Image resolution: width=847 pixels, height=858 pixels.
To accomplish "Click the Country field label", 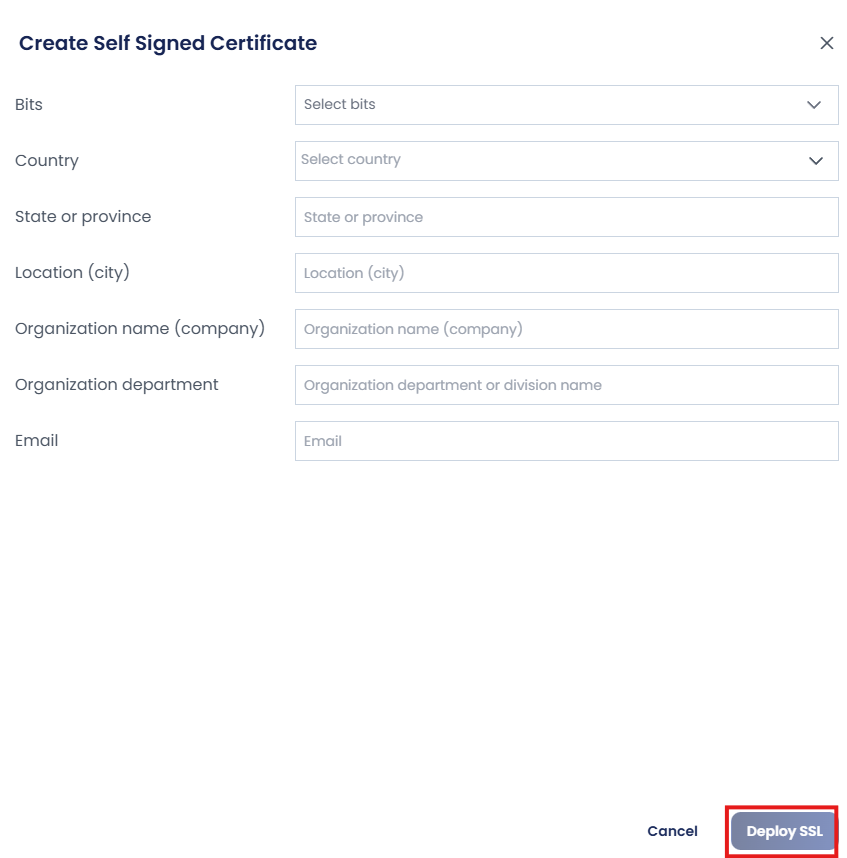I will [47, 161].
